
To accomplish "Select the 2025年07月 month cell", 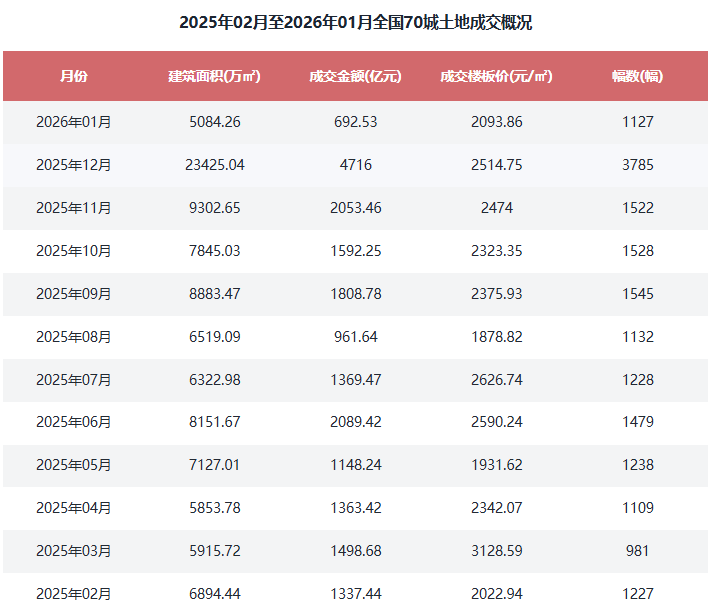I will pos(73,380).
